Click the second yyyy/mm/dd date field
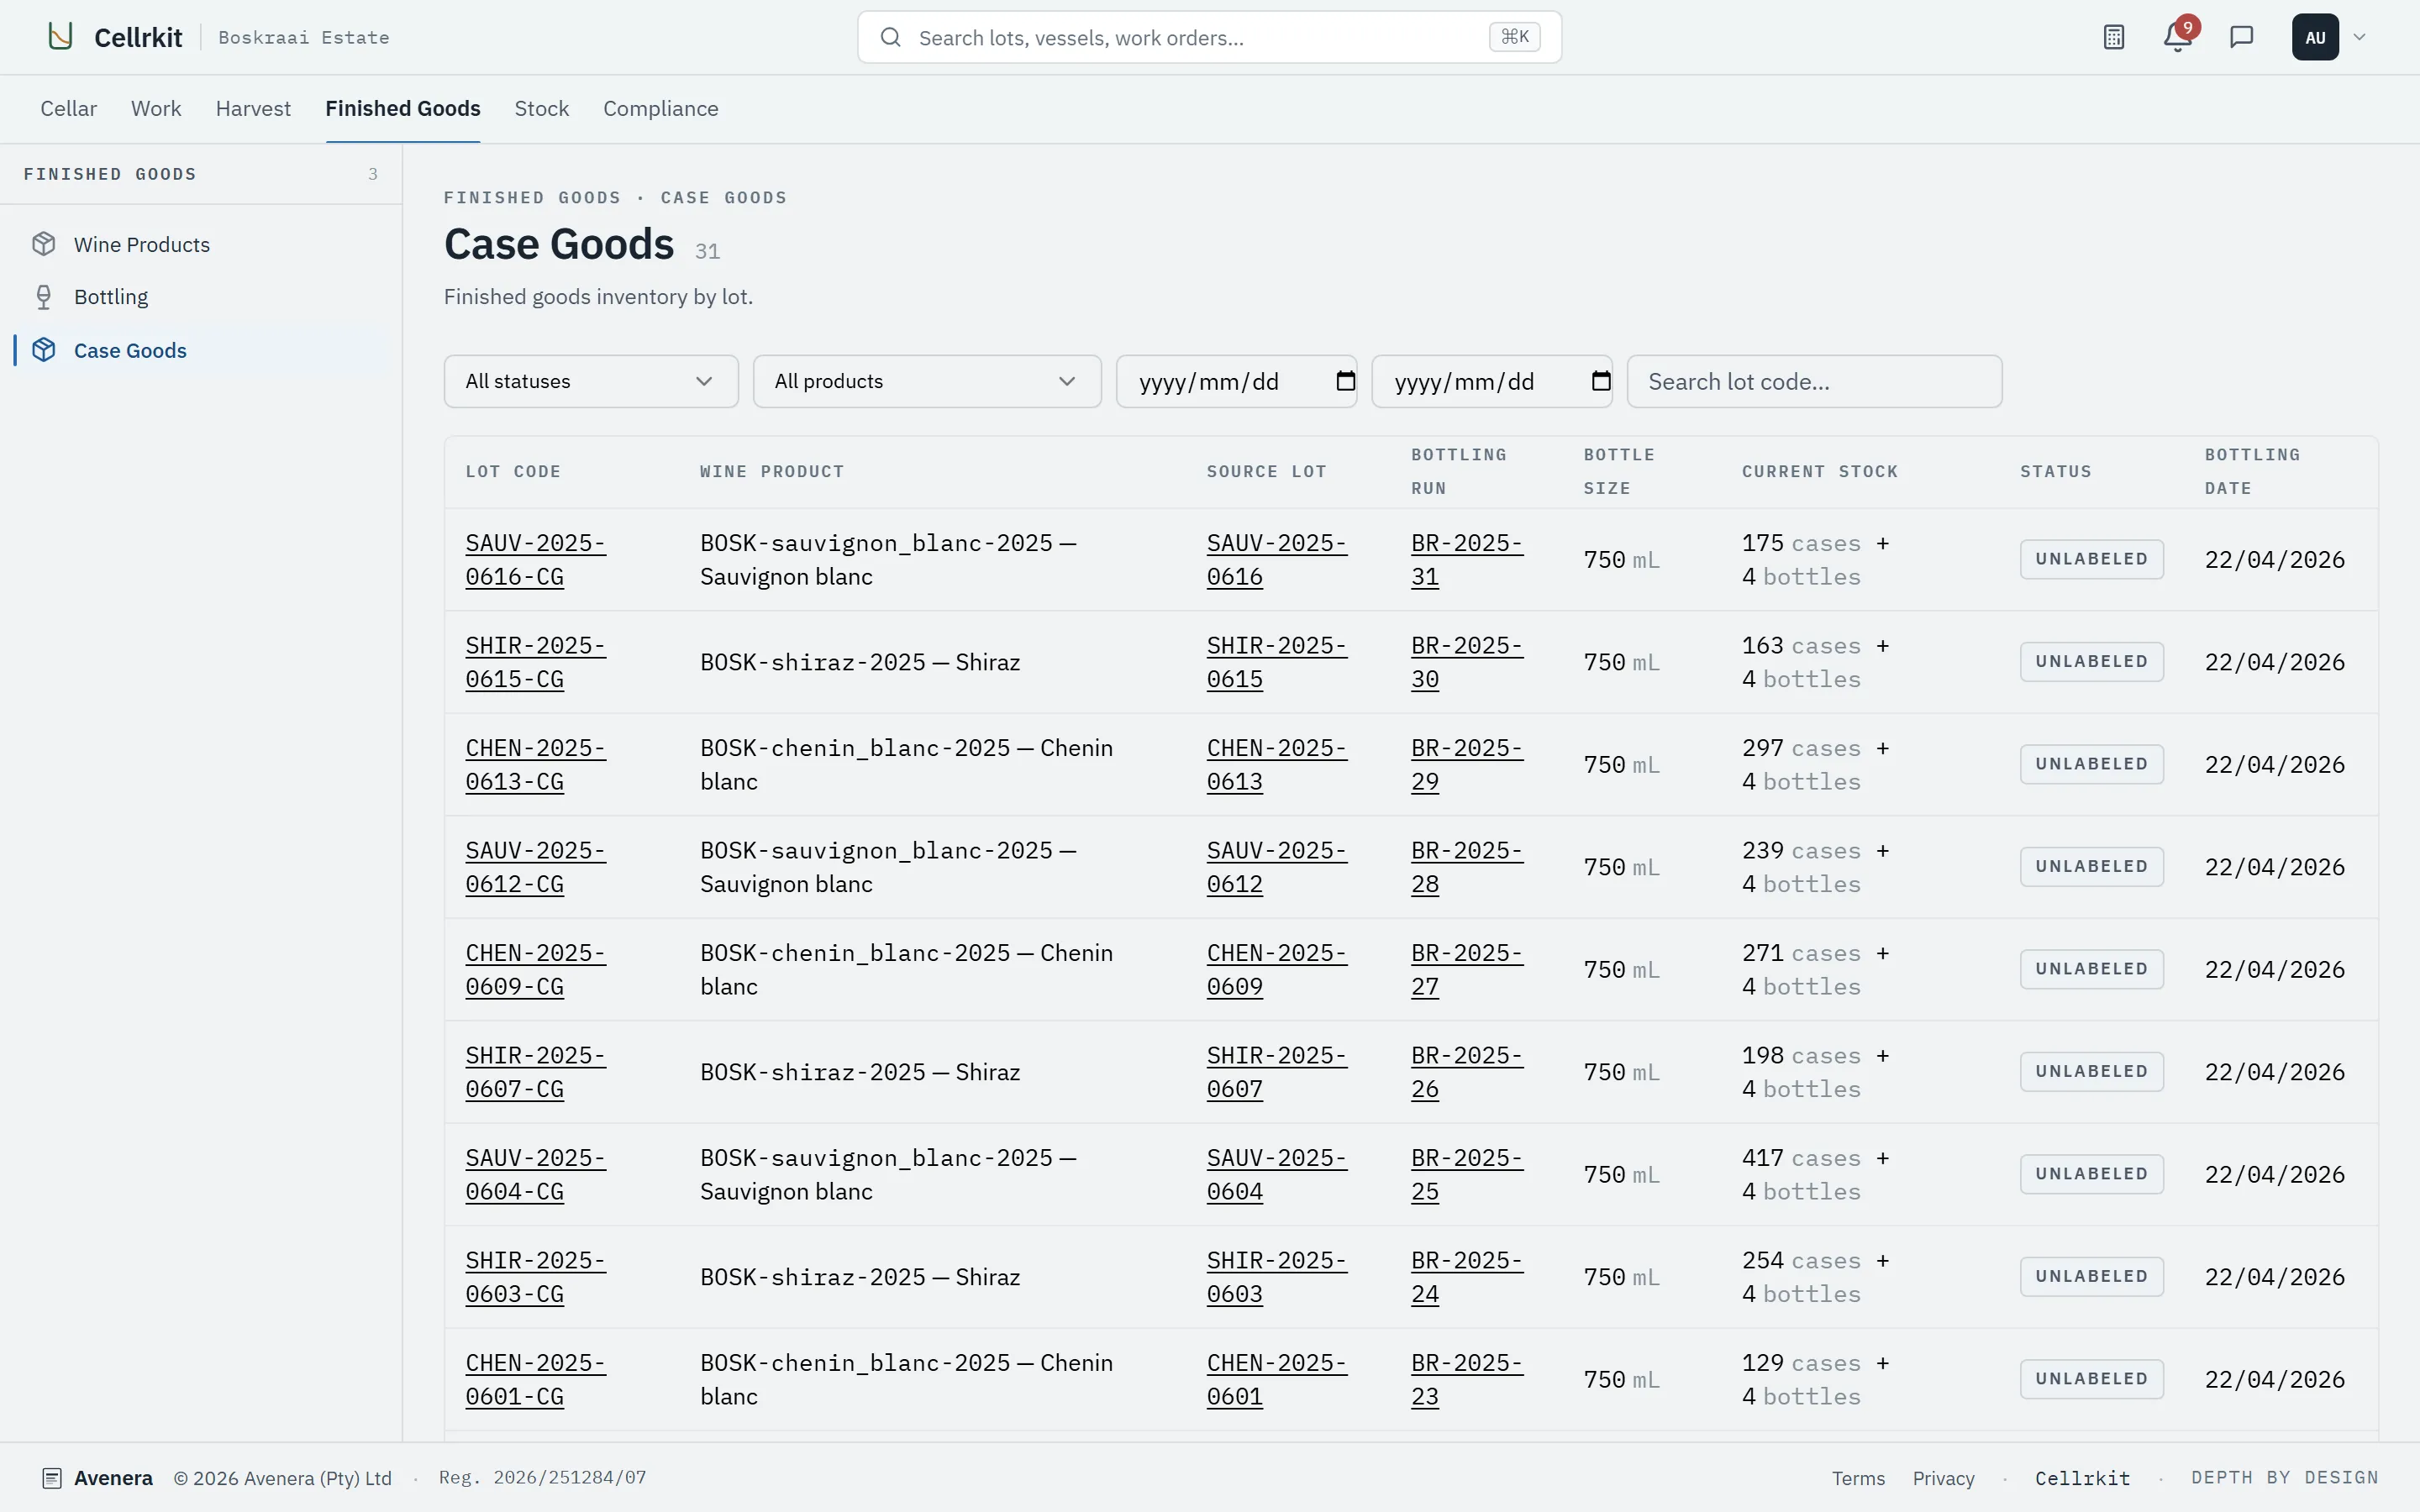 (x=1492, y=381)
